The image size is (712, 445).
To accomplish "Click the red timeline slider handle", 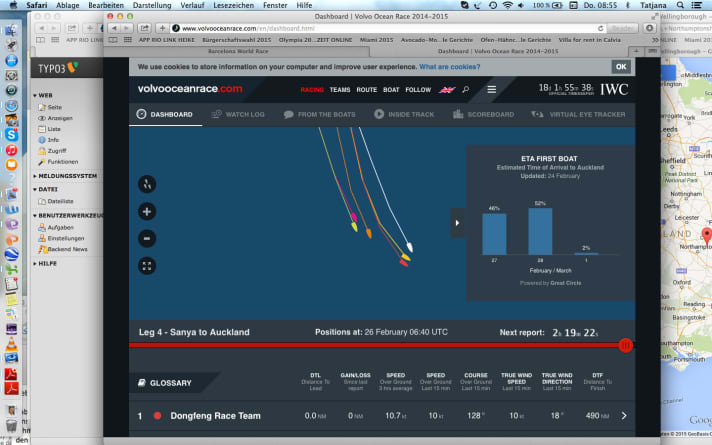I will coord(625,346).
